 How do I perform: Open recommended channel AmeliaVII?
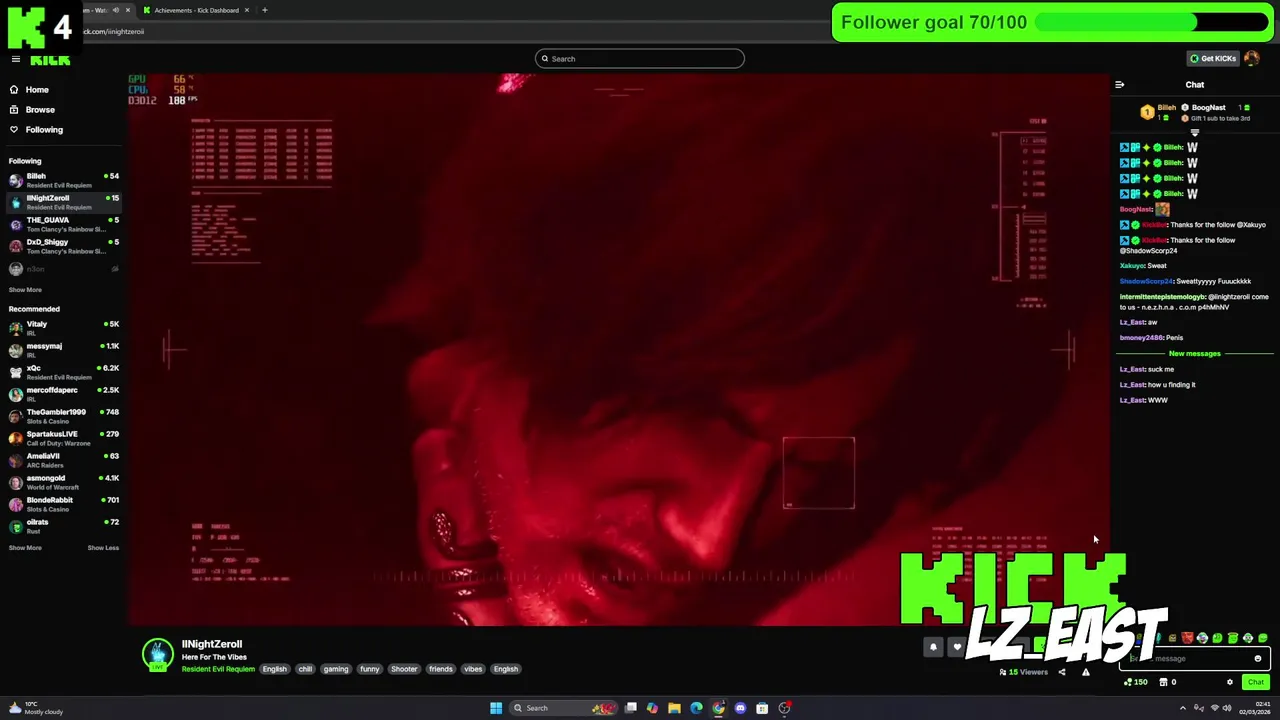[x=62, y=460]
